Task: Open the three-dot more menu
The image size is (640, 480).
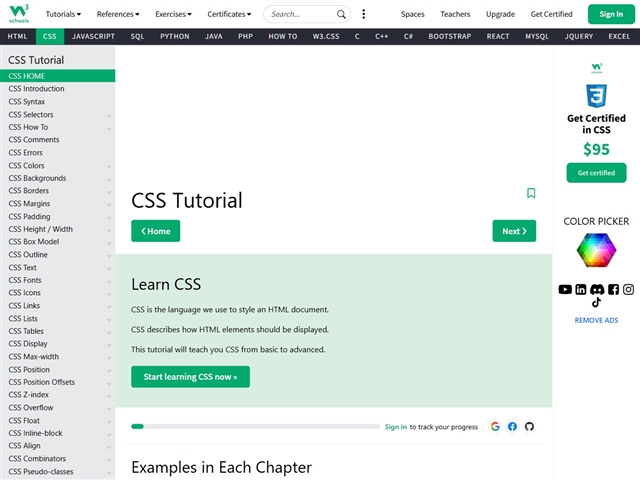Action: [363, 14]
